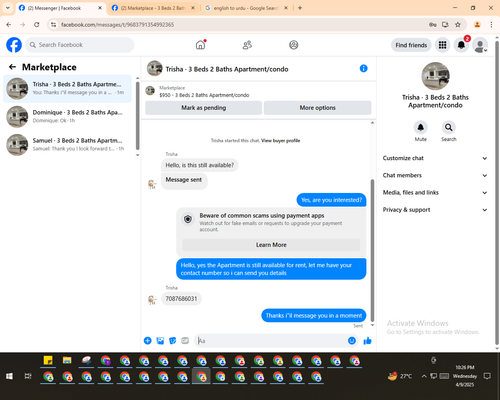Open the Windows notification center icon

tap(487, 376)
